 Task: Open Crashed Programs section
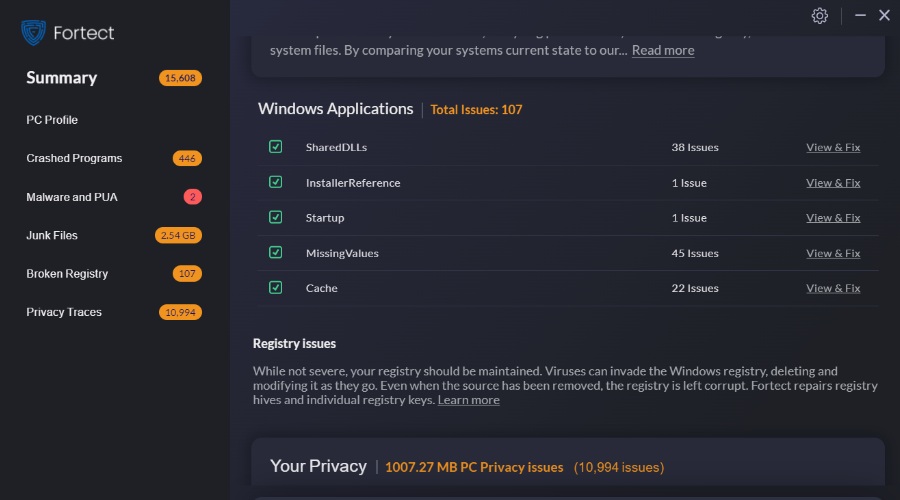coord(74,158)
